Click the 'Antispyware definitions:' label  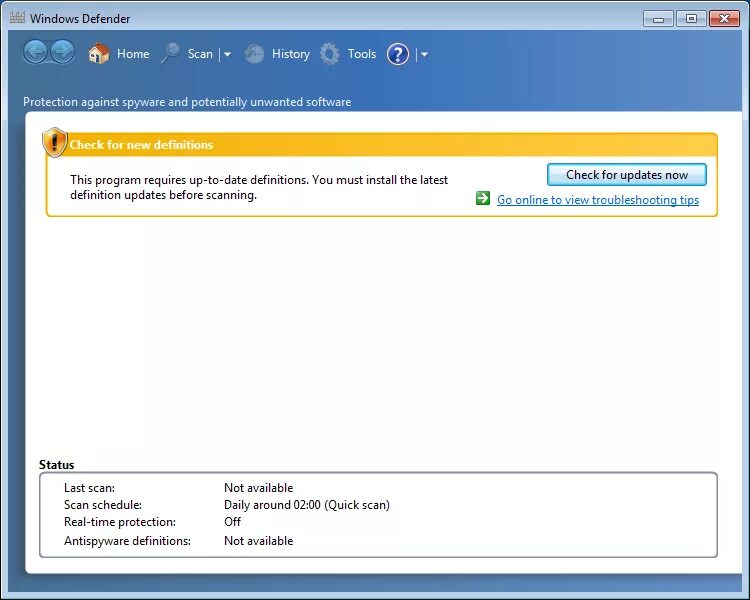(127, 541)
